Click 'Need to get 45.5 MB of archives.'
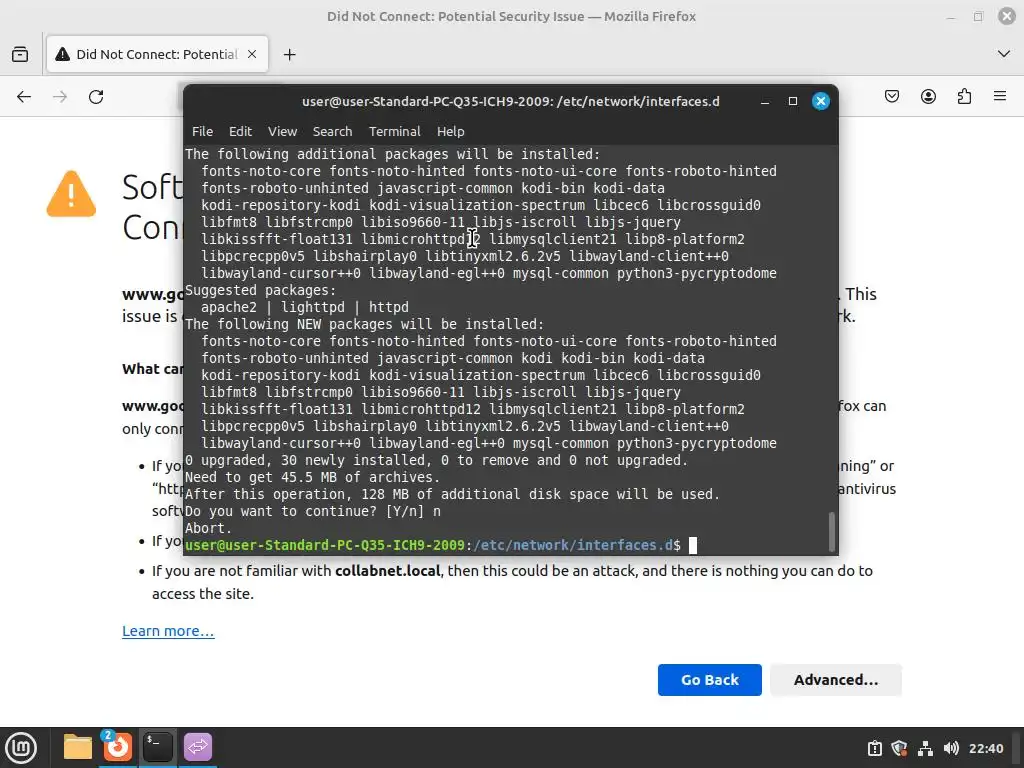 point(313,477)
